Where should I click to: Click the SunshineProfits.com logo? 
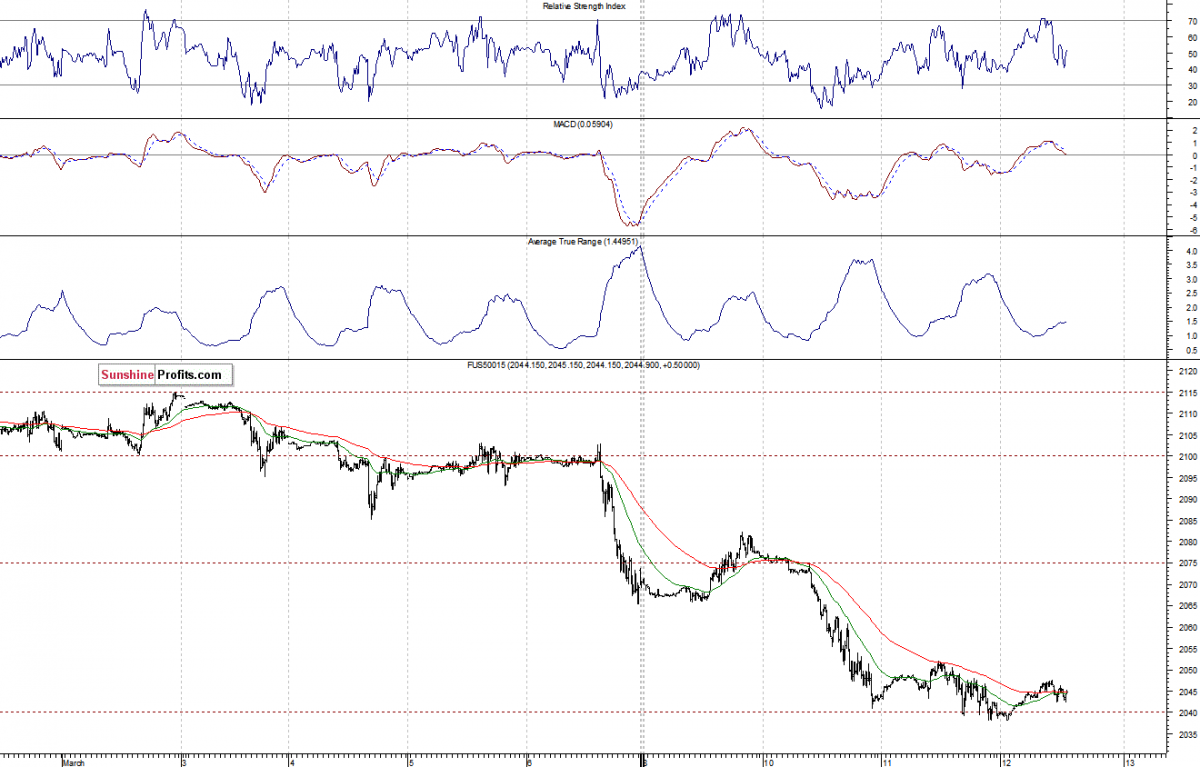[166, 375]
